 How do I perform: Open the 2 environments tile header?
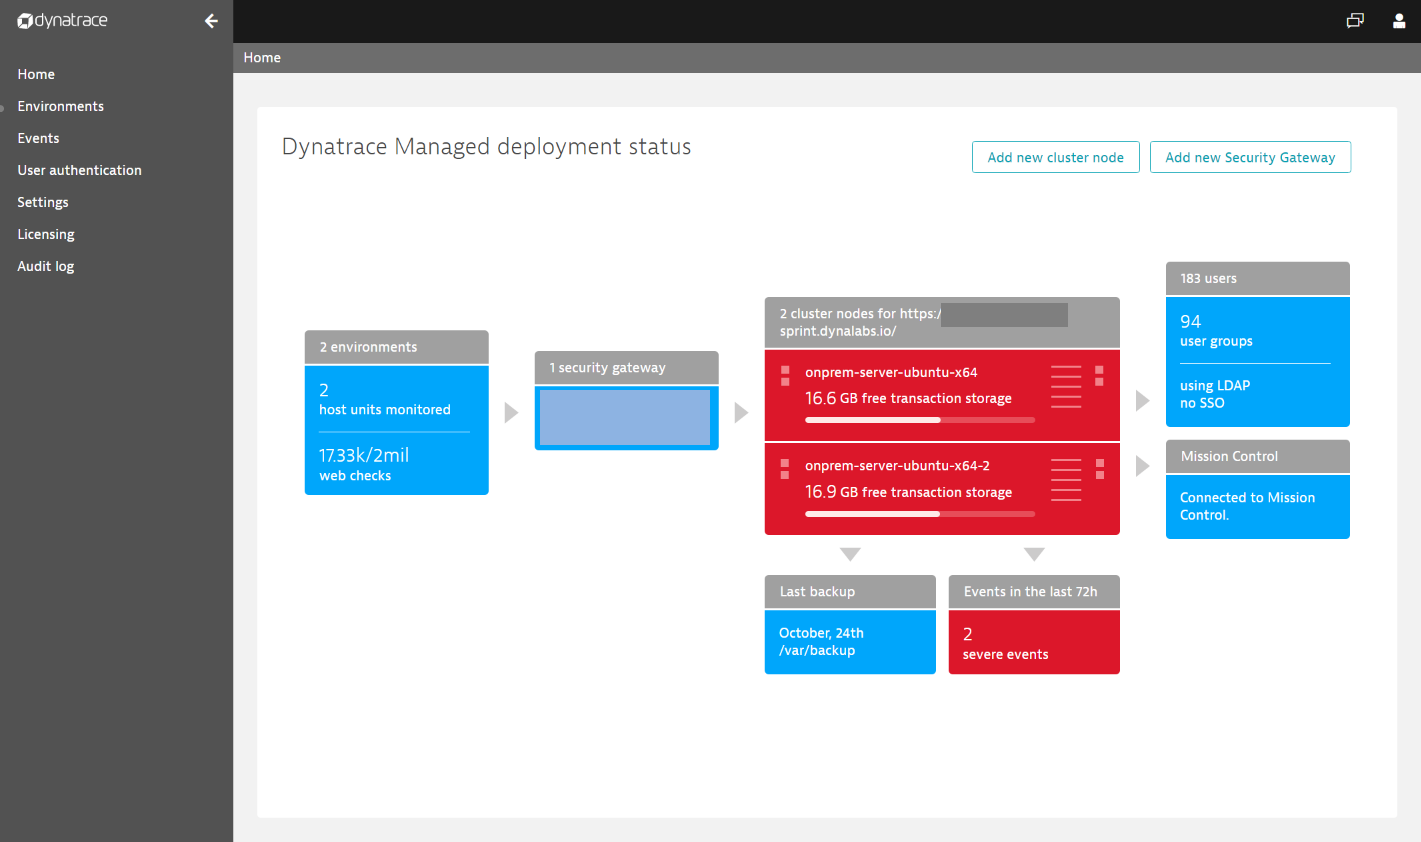(x=397, y=347)
